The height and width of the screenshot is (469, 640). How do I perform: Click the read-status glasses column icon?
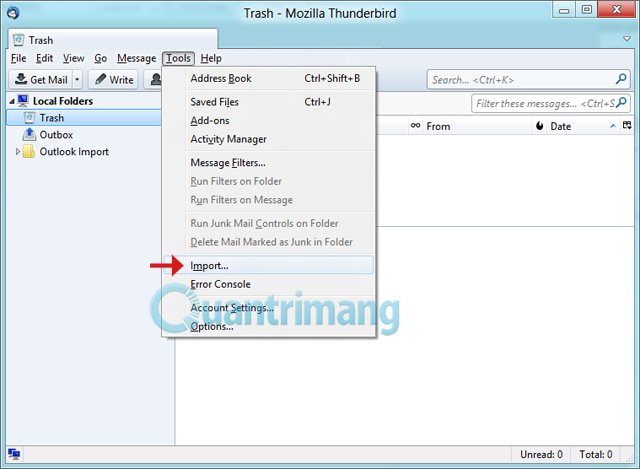coord(415,126)
